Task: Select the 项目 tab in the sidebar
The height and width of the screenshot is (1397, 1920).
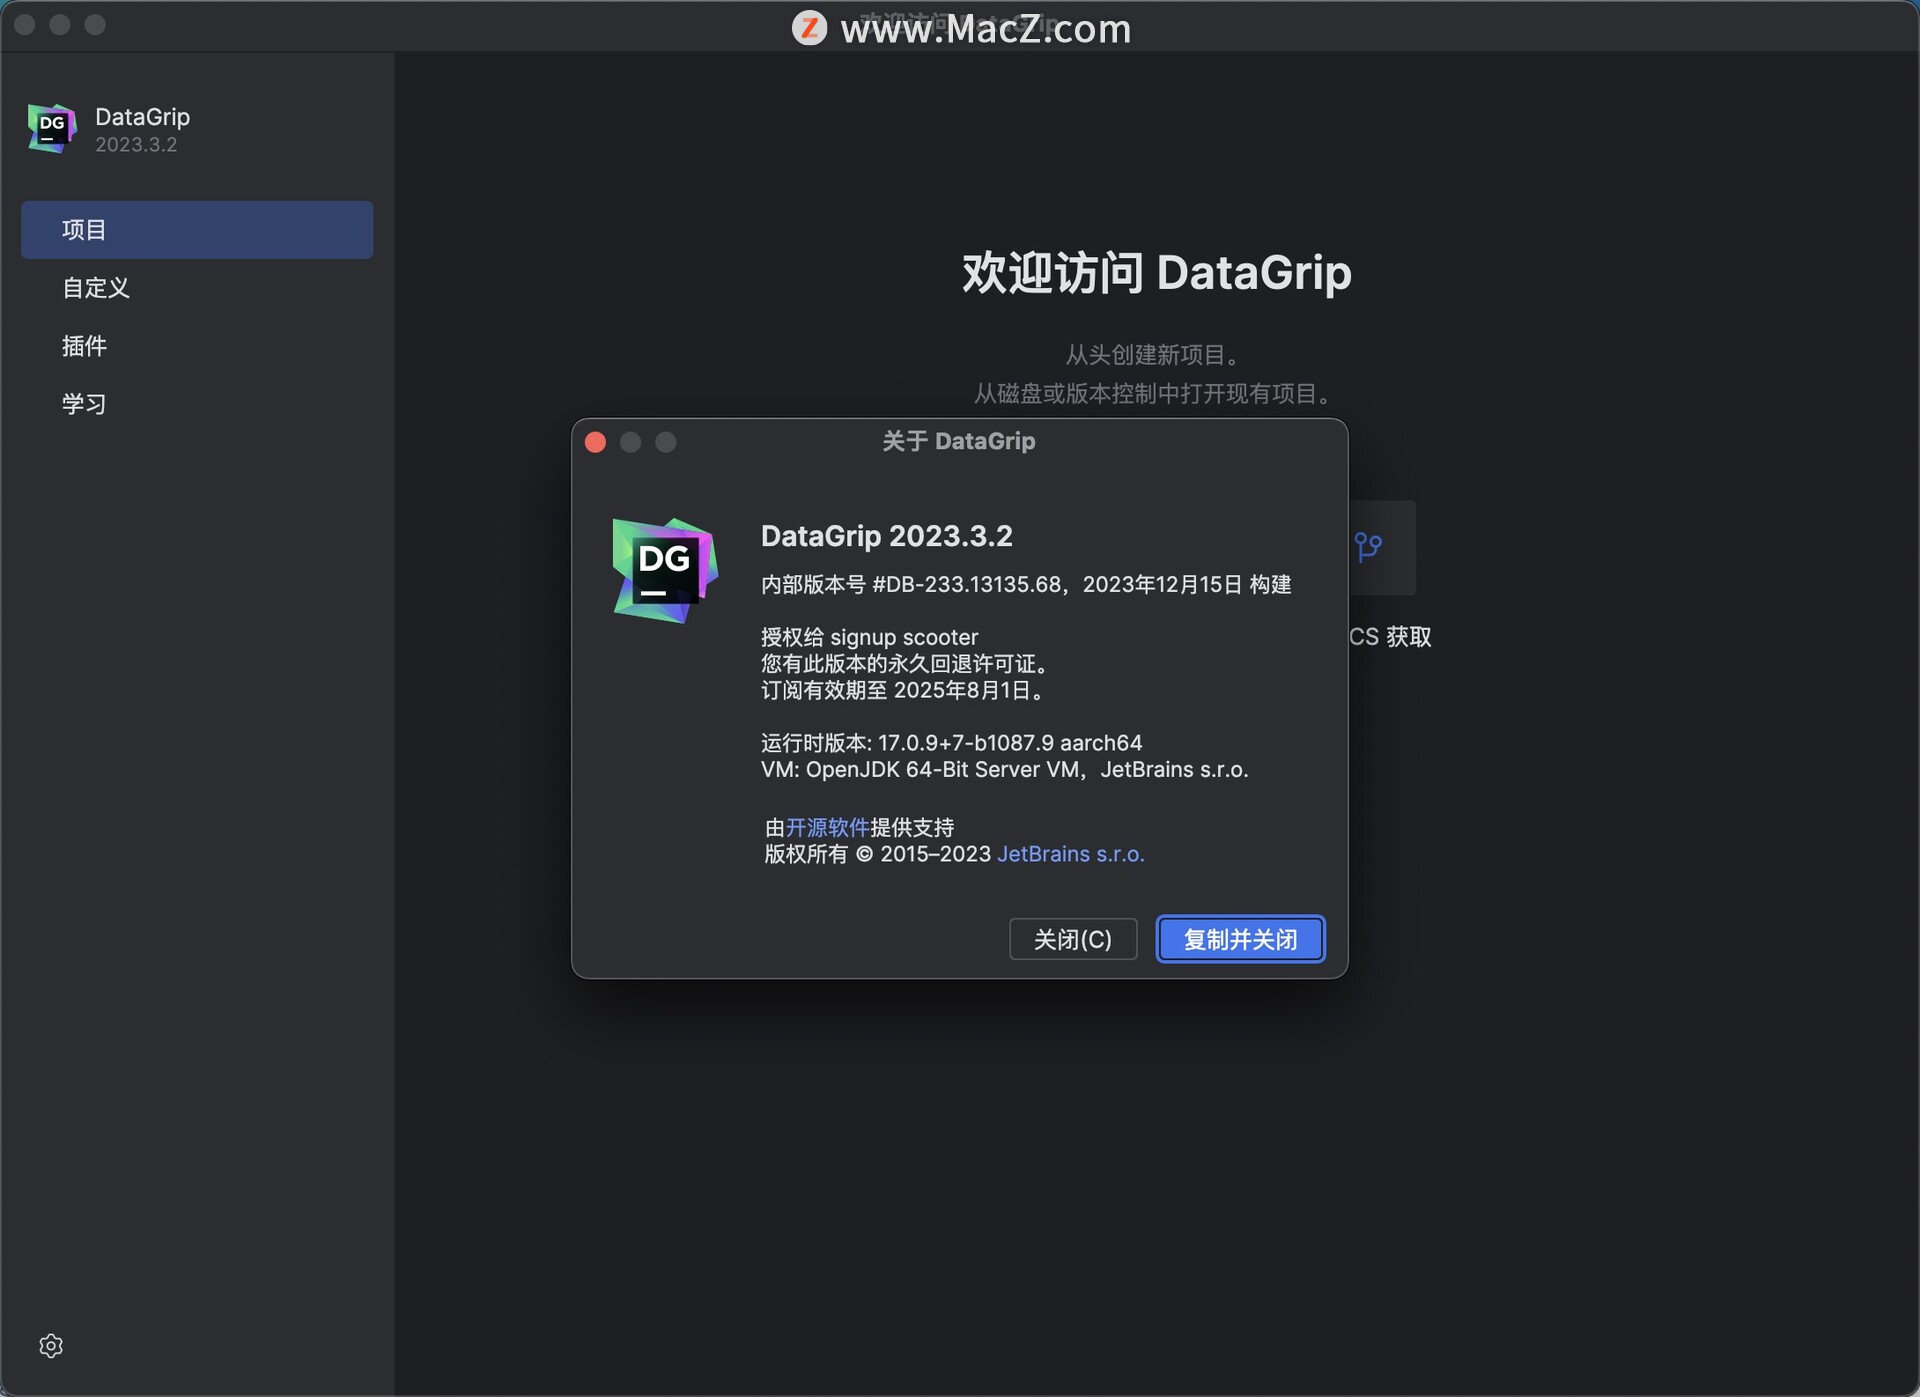Action: tap(197, 230)
